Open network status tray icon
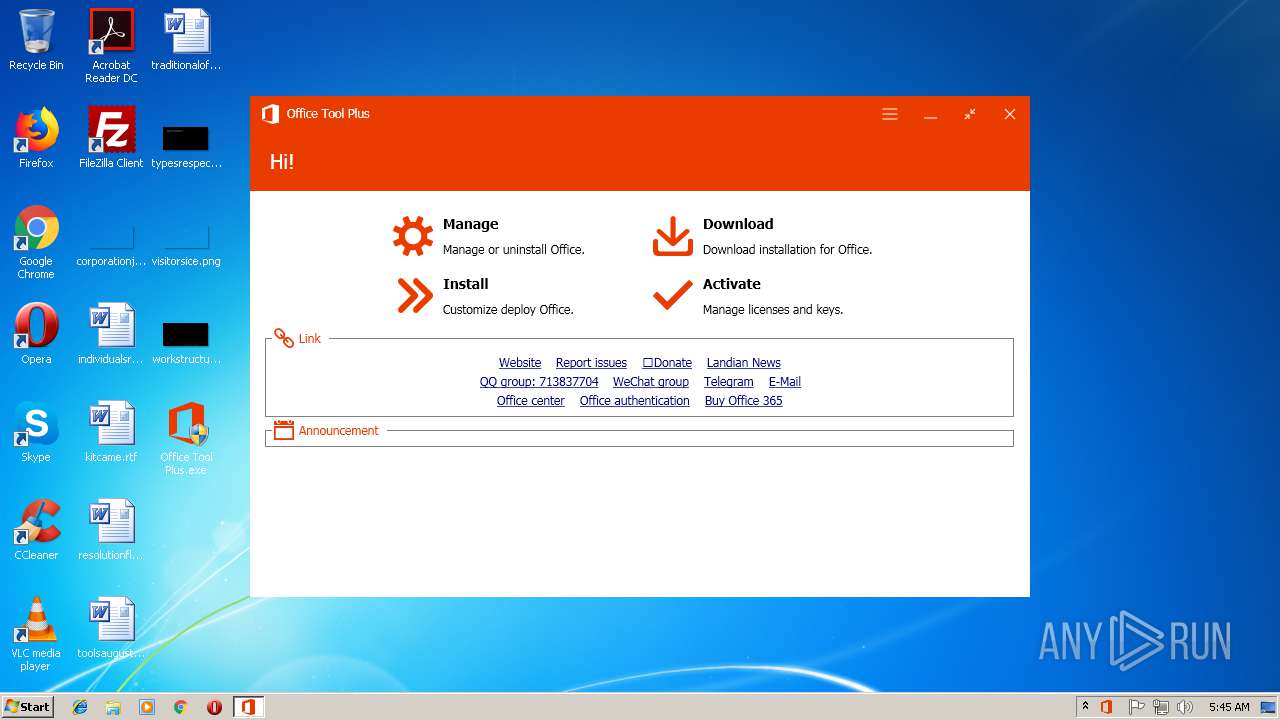1280x720 pixels. 1161,707
